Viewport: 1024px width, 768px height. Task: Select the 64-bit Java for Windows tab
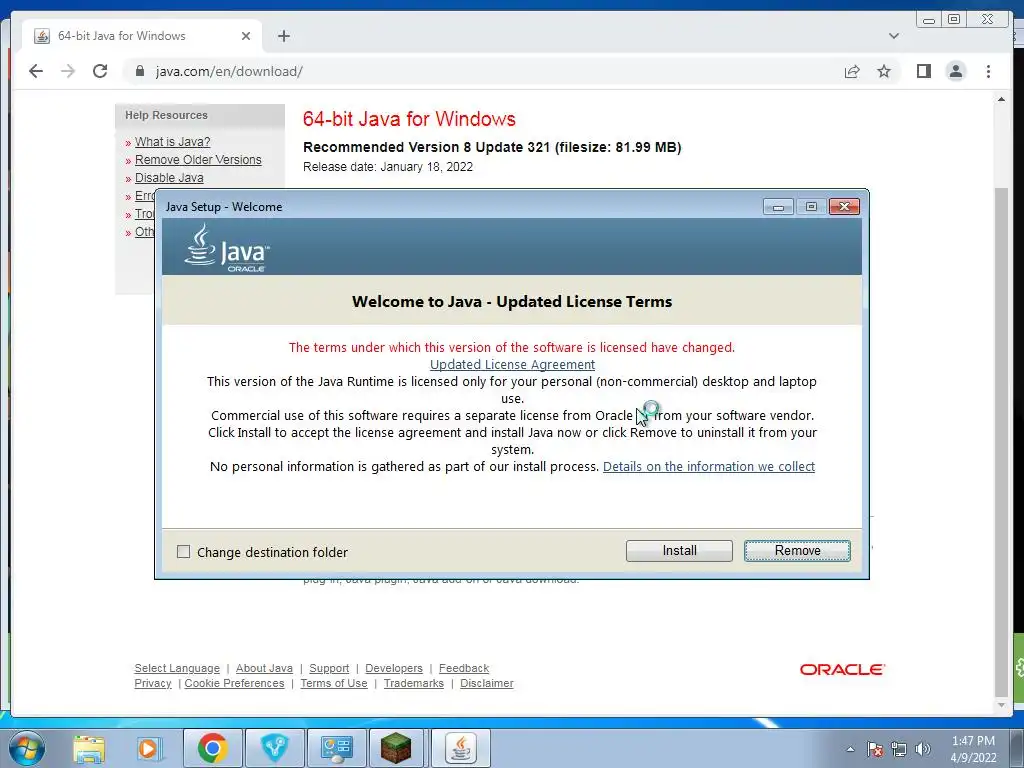(x=142, y=36)
